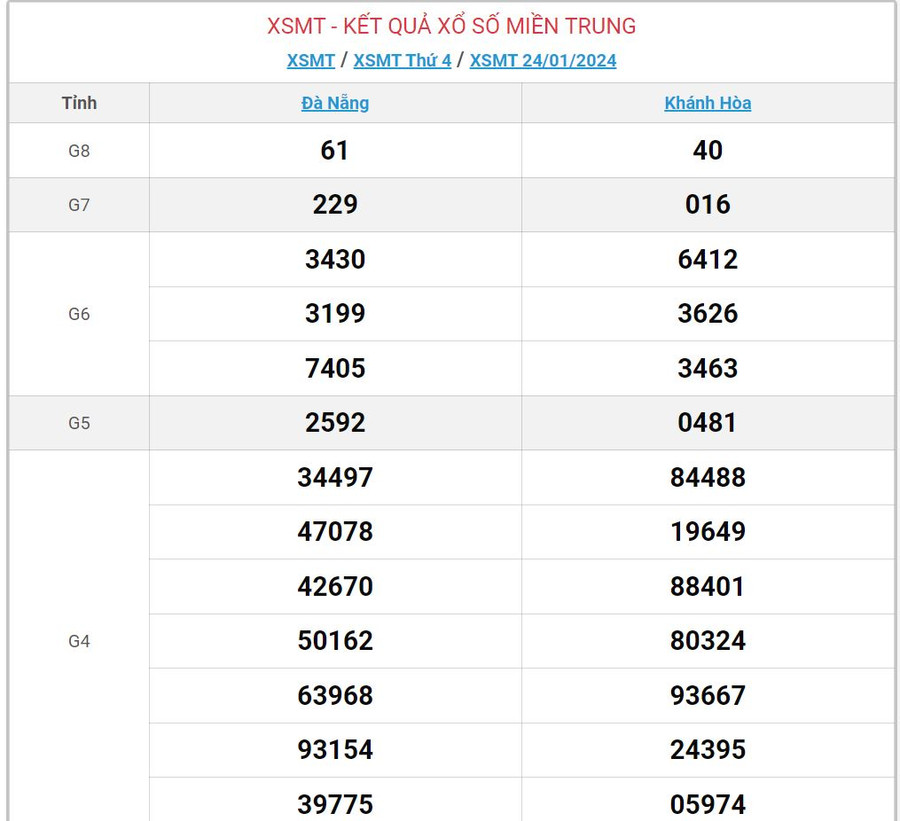Open the XSMT 24/01/2024 date link
900x821 pixels.
tap(543, 60)
